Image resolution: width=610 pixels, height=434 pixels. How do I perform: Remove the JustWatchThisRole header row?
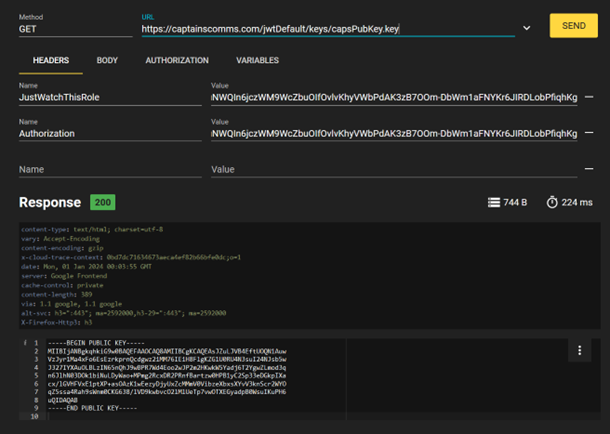coord(589,98)
